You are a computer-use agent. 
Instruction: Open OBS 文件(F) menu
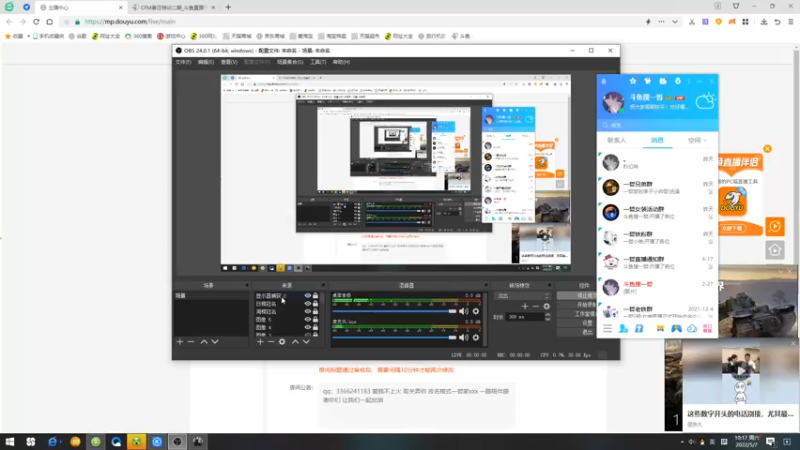pyautogui.click(x=183, y=62)
